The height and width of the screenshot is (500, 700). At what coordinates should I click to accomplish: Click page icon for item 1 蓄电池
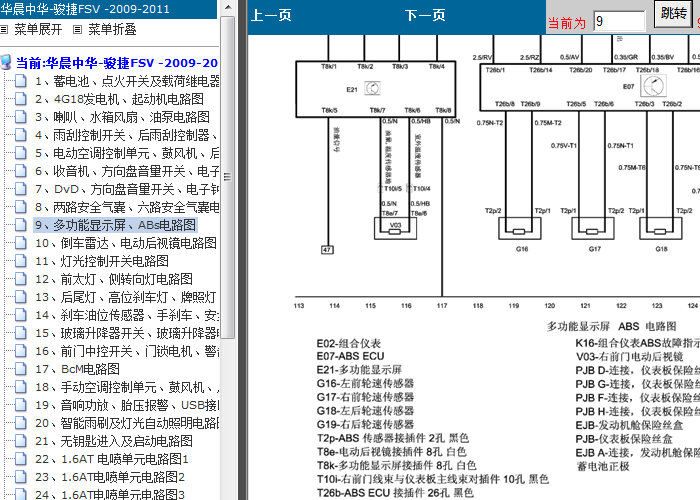pos(21,81)
